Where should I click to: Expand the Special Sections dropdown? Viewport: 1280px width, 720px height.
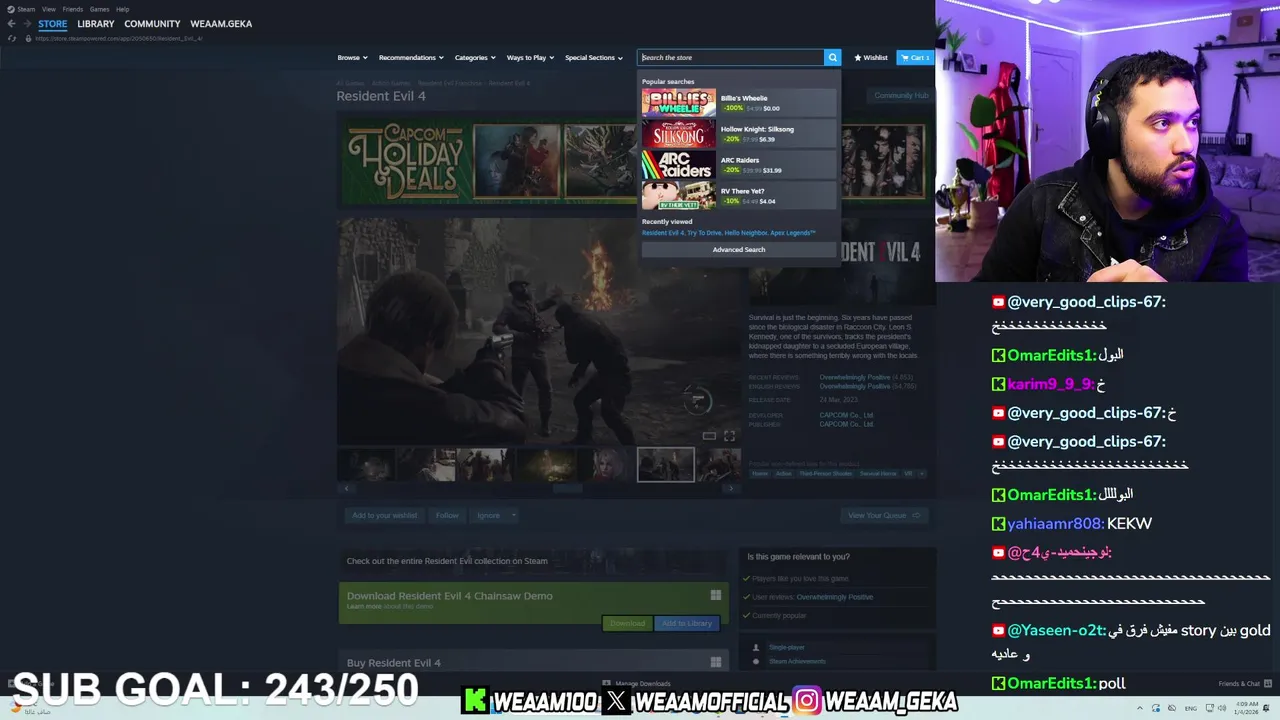(x=593, y=57)
